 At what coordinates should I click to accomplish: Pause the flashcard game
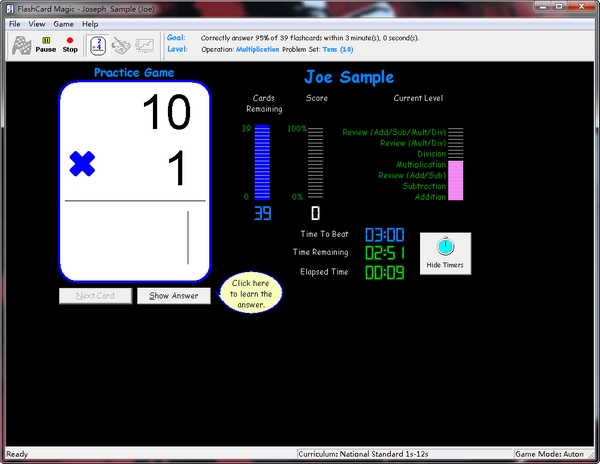[x=46, y=44]
